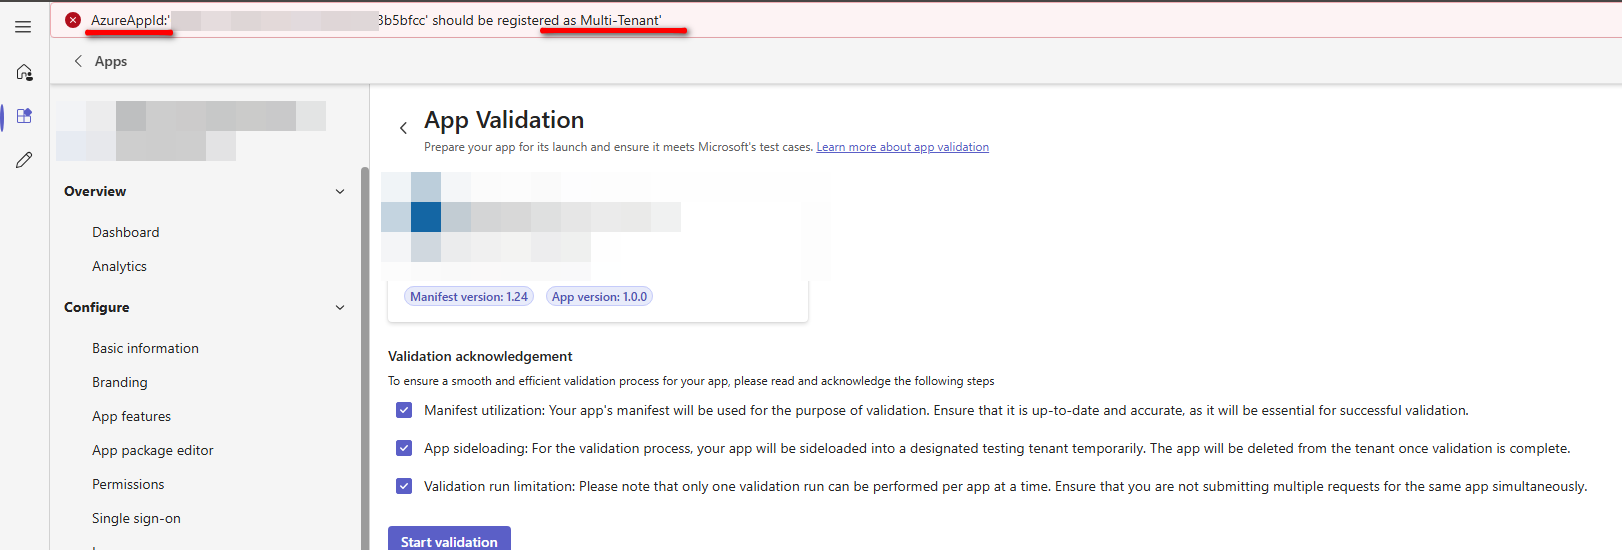
Task: Click the App Validation heading
Action: pos(504,120)
